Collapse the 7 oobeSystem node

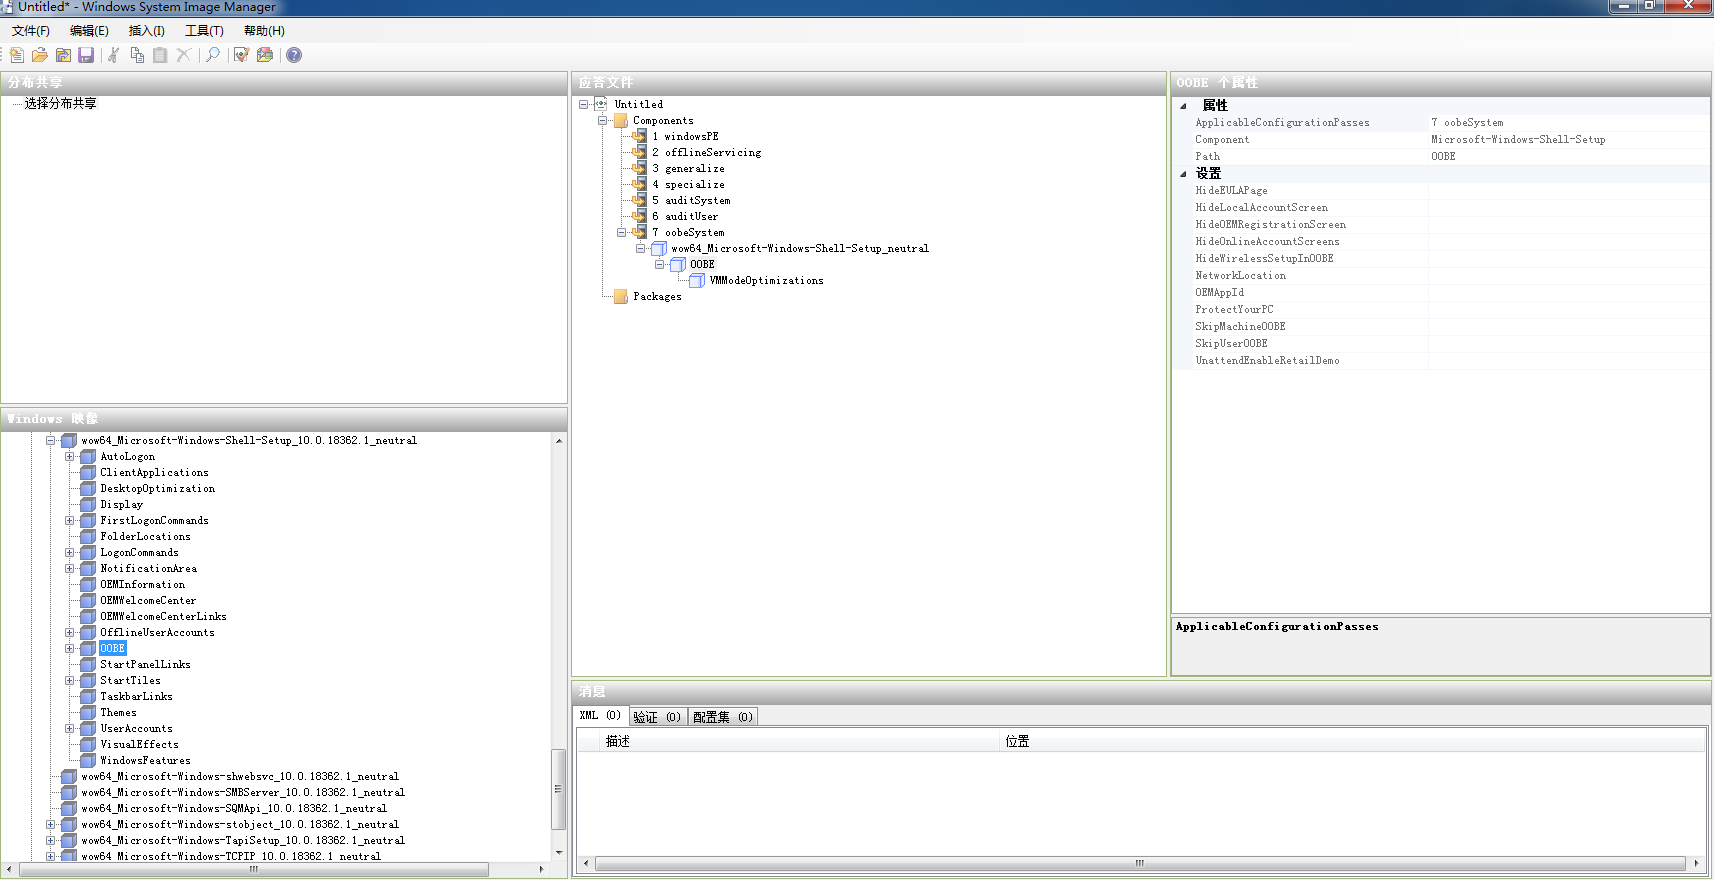click(x=621, y=233)
